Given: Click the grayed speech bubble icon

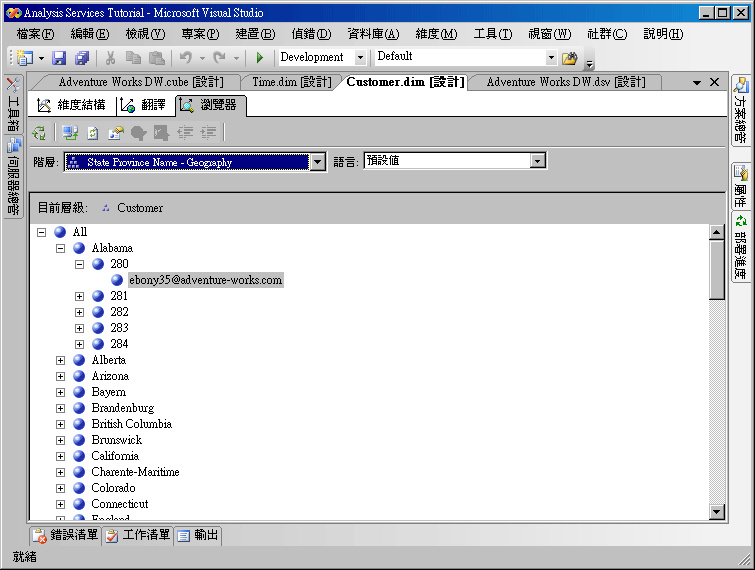Looking at the screenshot, I should point(139,133).
